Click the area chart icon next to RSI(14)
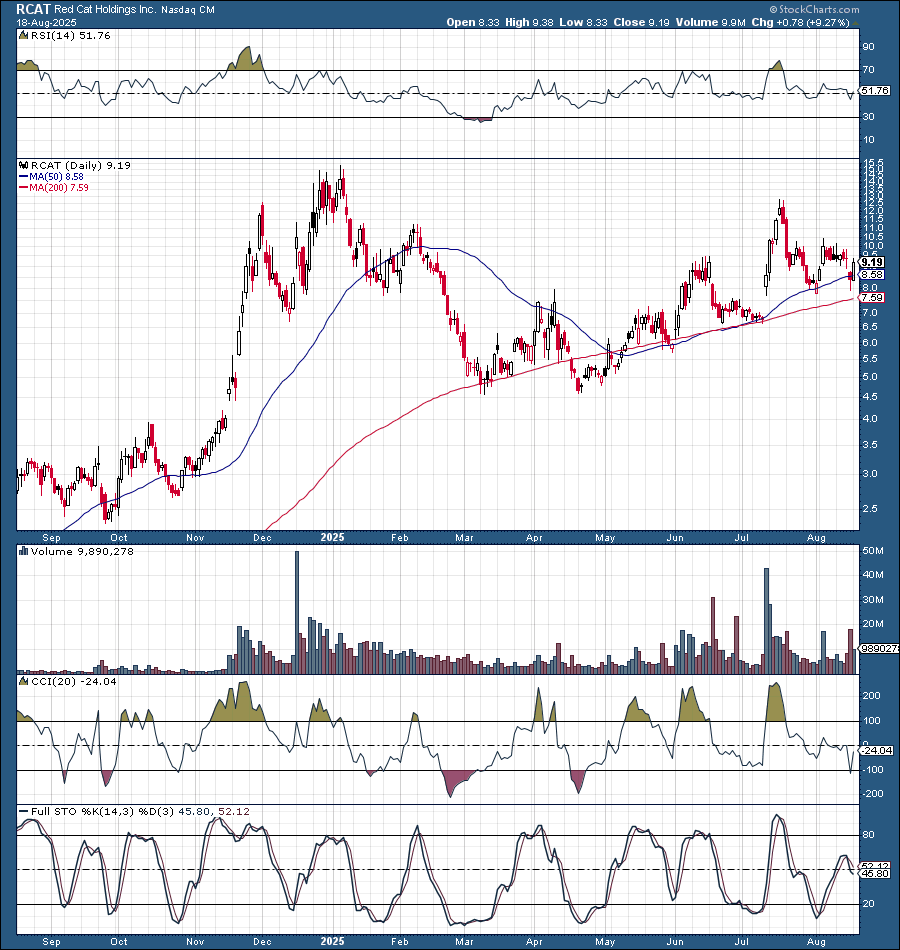 click(x=21, y=33)
